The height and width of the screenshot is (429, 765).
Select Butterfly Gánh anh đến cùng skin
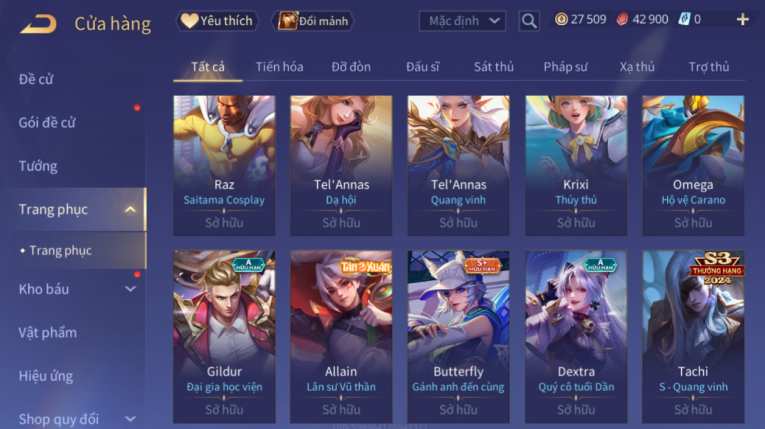459,337
